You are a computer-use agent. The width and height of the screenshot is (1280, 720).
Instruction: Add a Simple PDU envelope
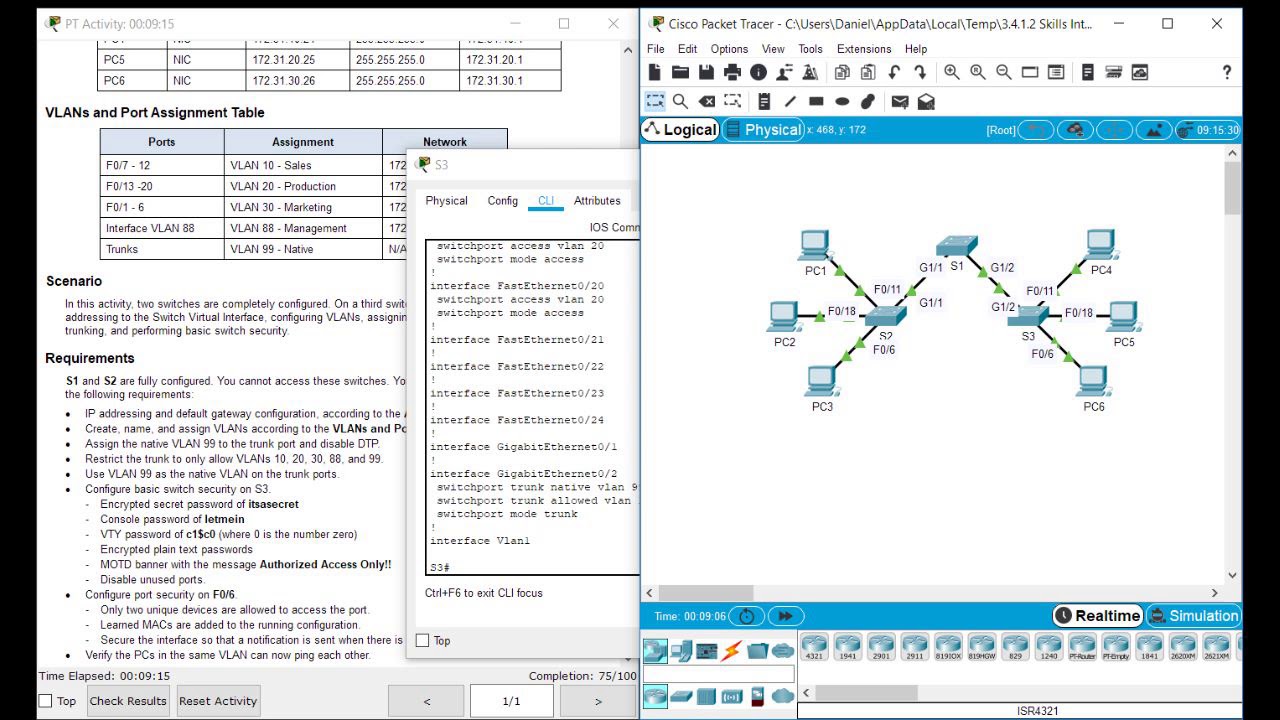tap(900, 101)
